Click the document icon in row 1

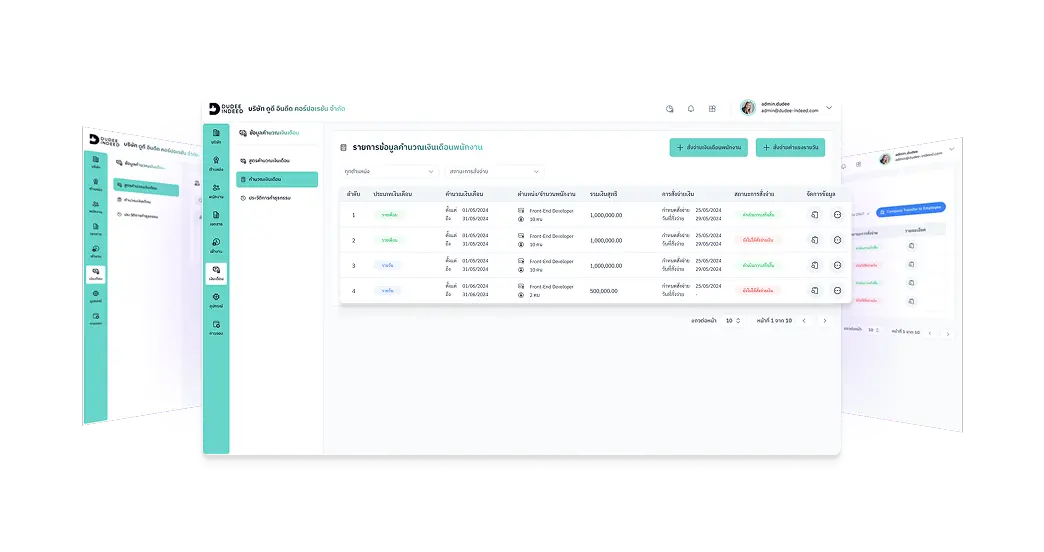point(815,215)
